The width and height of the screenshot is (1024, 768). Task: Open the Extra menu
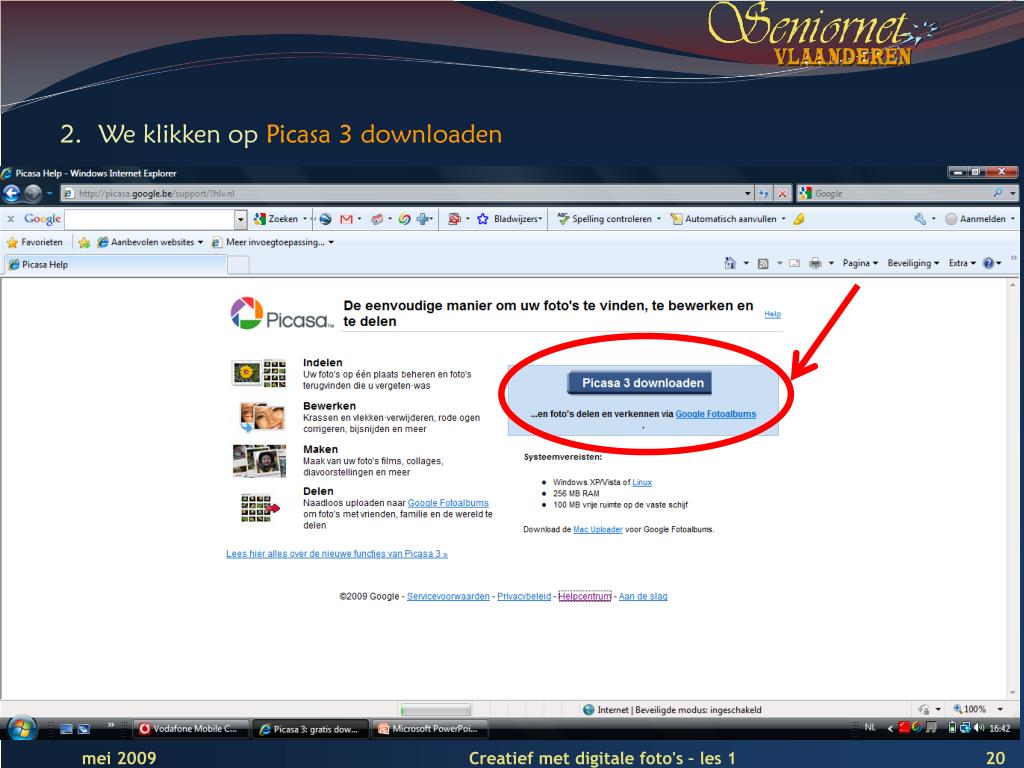tap(962, 263)
